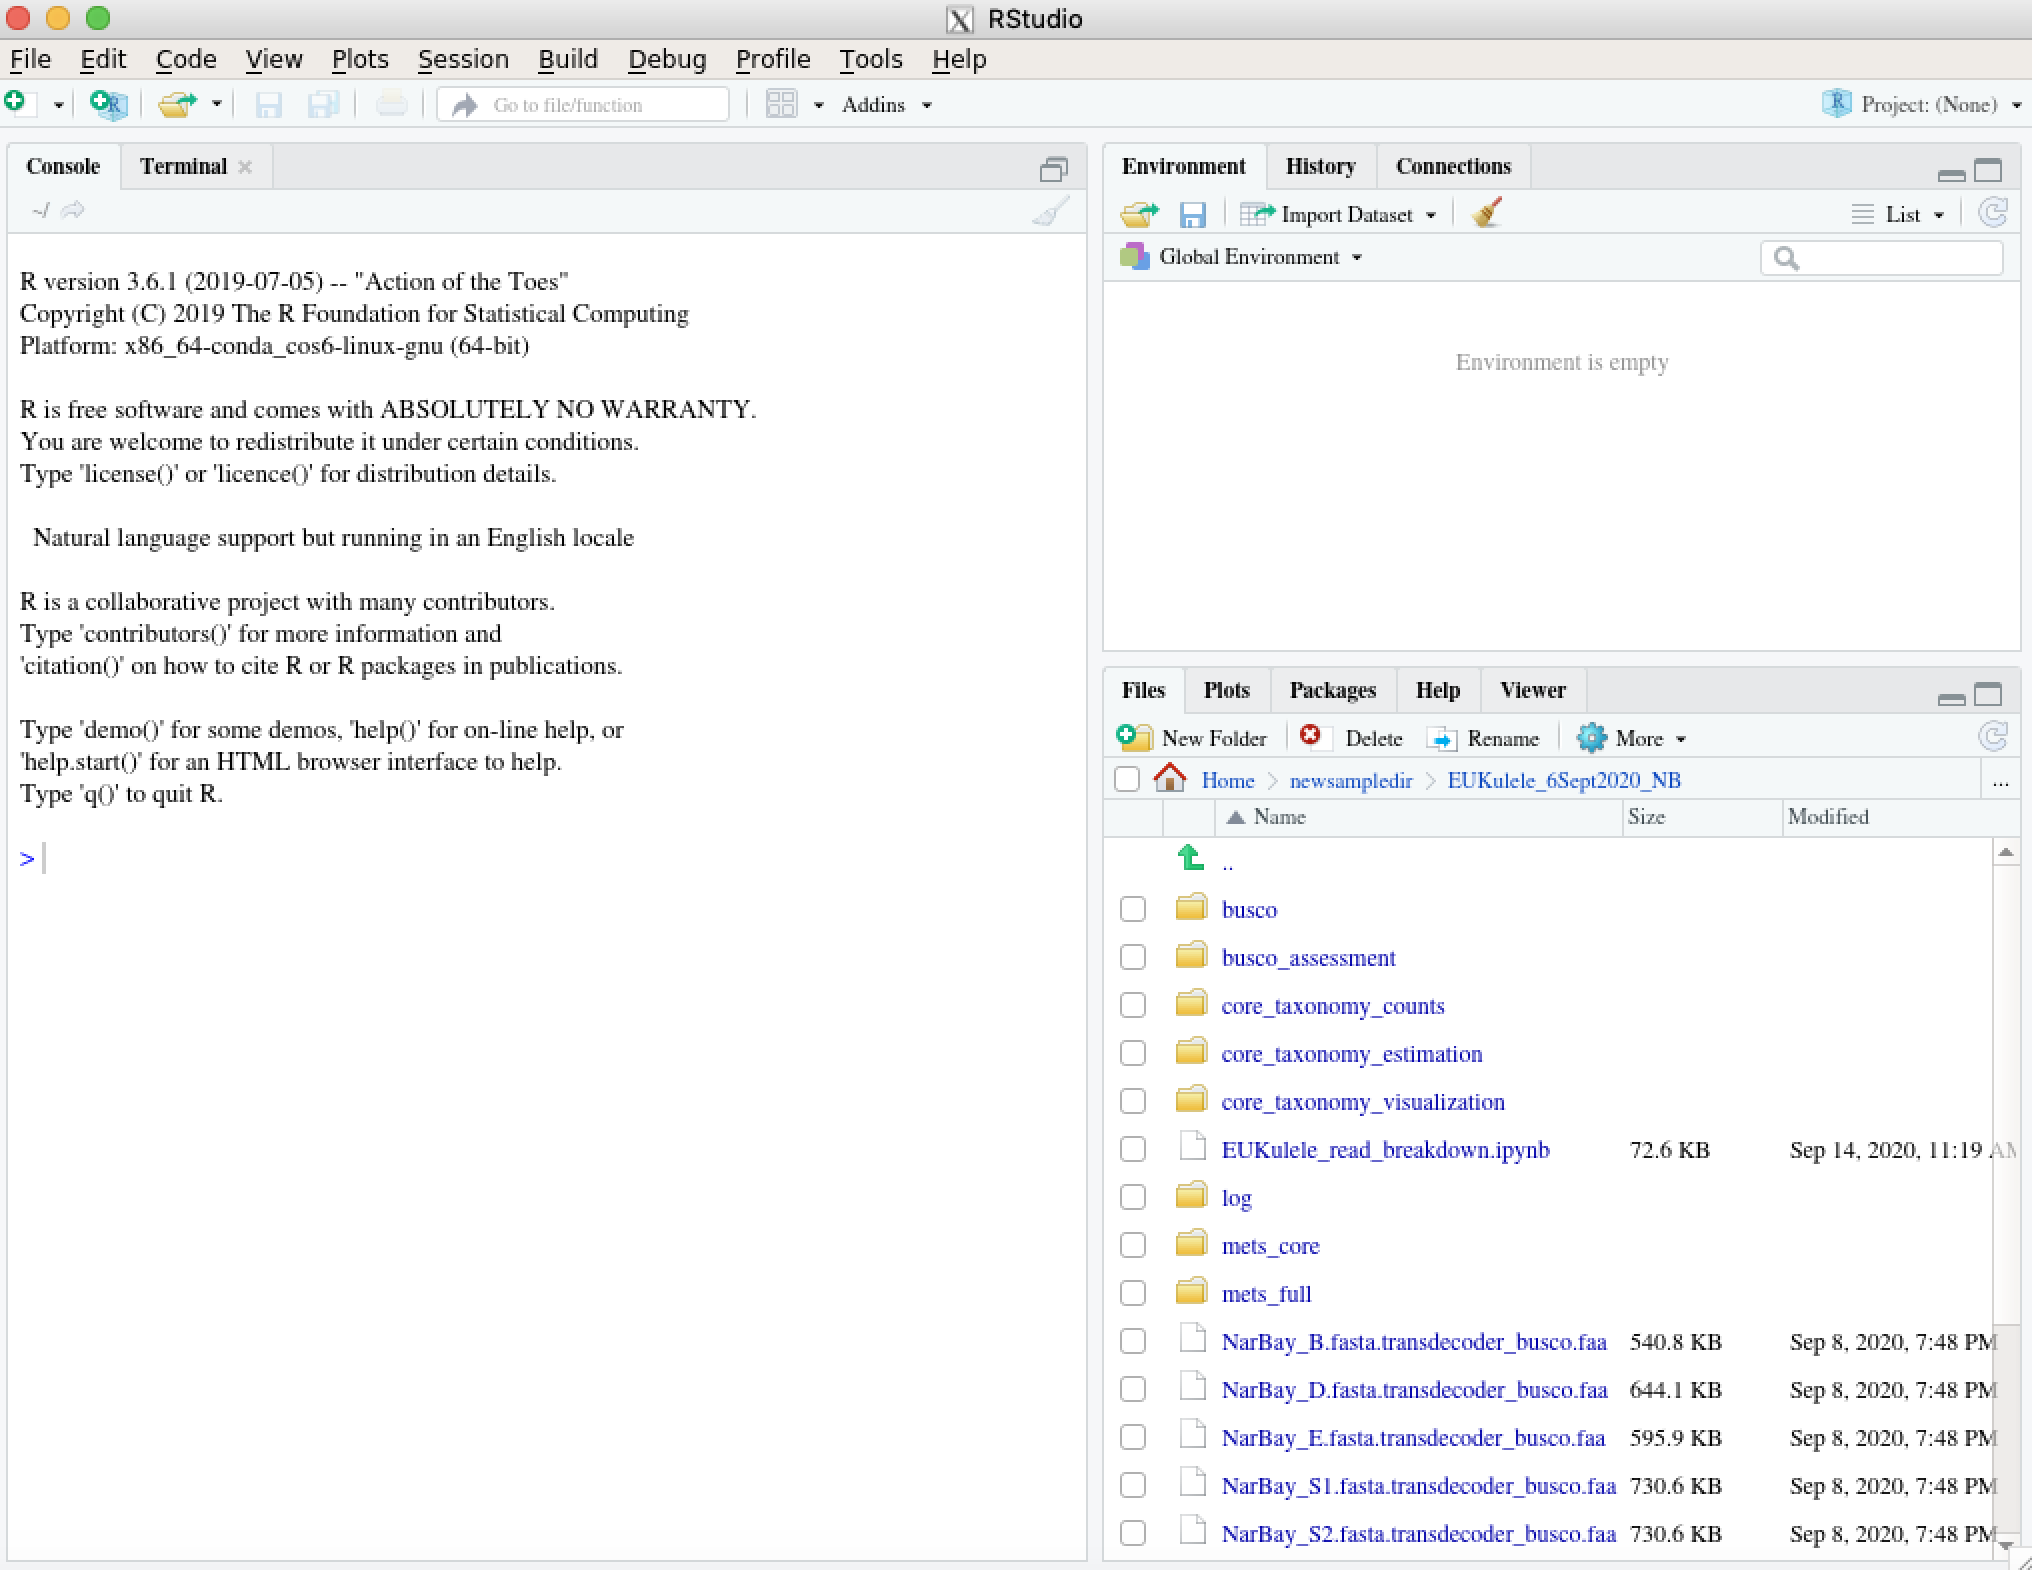This screenshot has width=2032, height=1570.
Task: Open the Tools menu item
Action: point(869,58)
